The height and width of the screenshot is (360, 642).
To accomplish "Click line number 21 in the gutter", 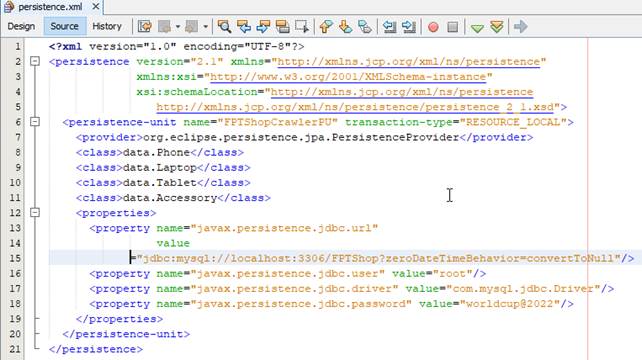I will (15, 349).
